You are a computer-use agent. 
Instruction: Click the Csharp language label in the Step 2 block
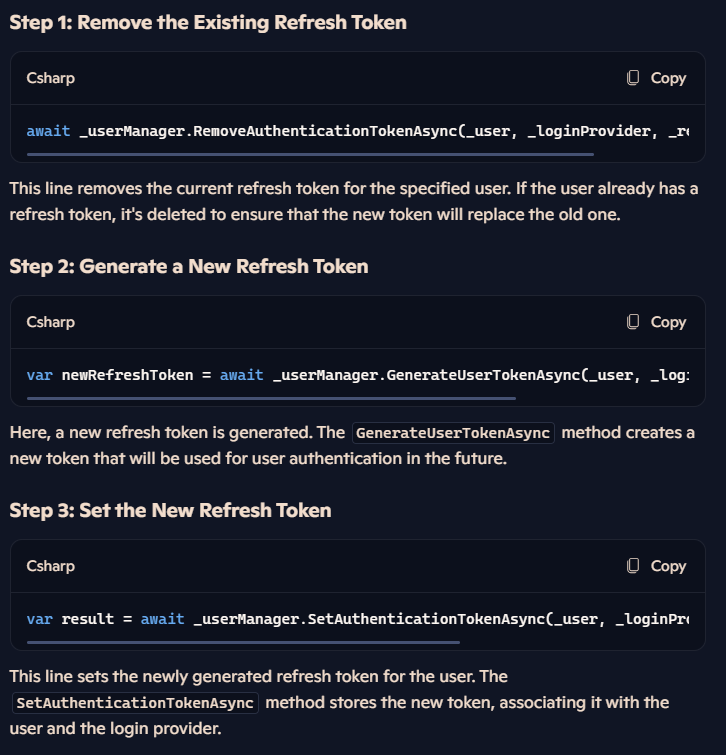coord(51,322)
